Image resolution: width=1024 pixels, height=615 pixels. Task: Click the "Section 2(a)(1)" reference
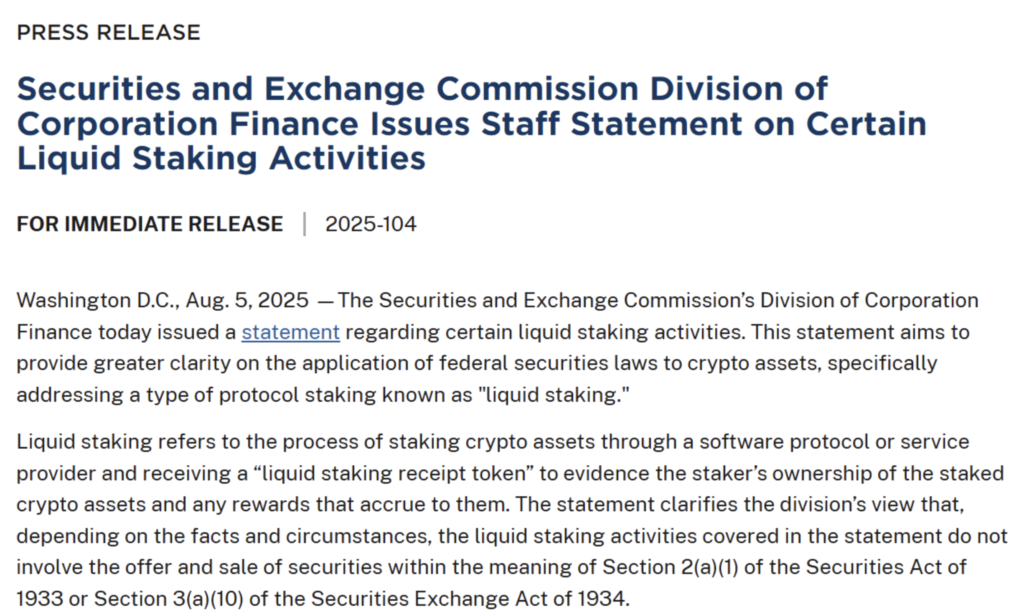[x=670, y=567]
